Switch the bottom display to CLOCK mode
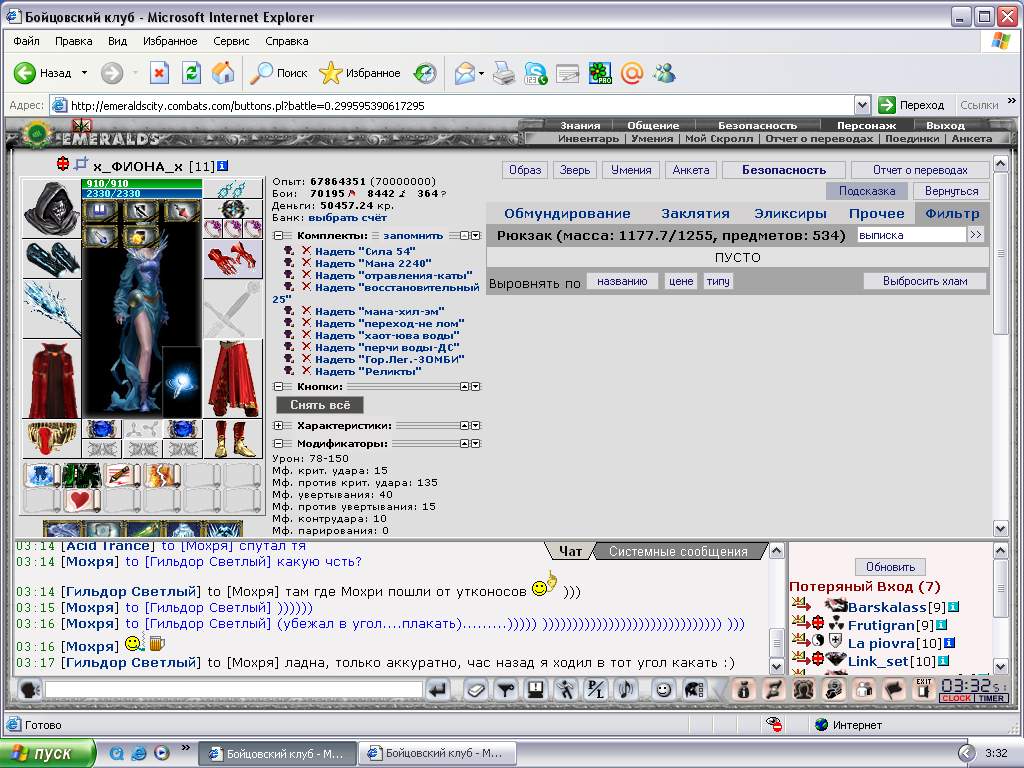 pyautogui.click(x=957, y=698)
